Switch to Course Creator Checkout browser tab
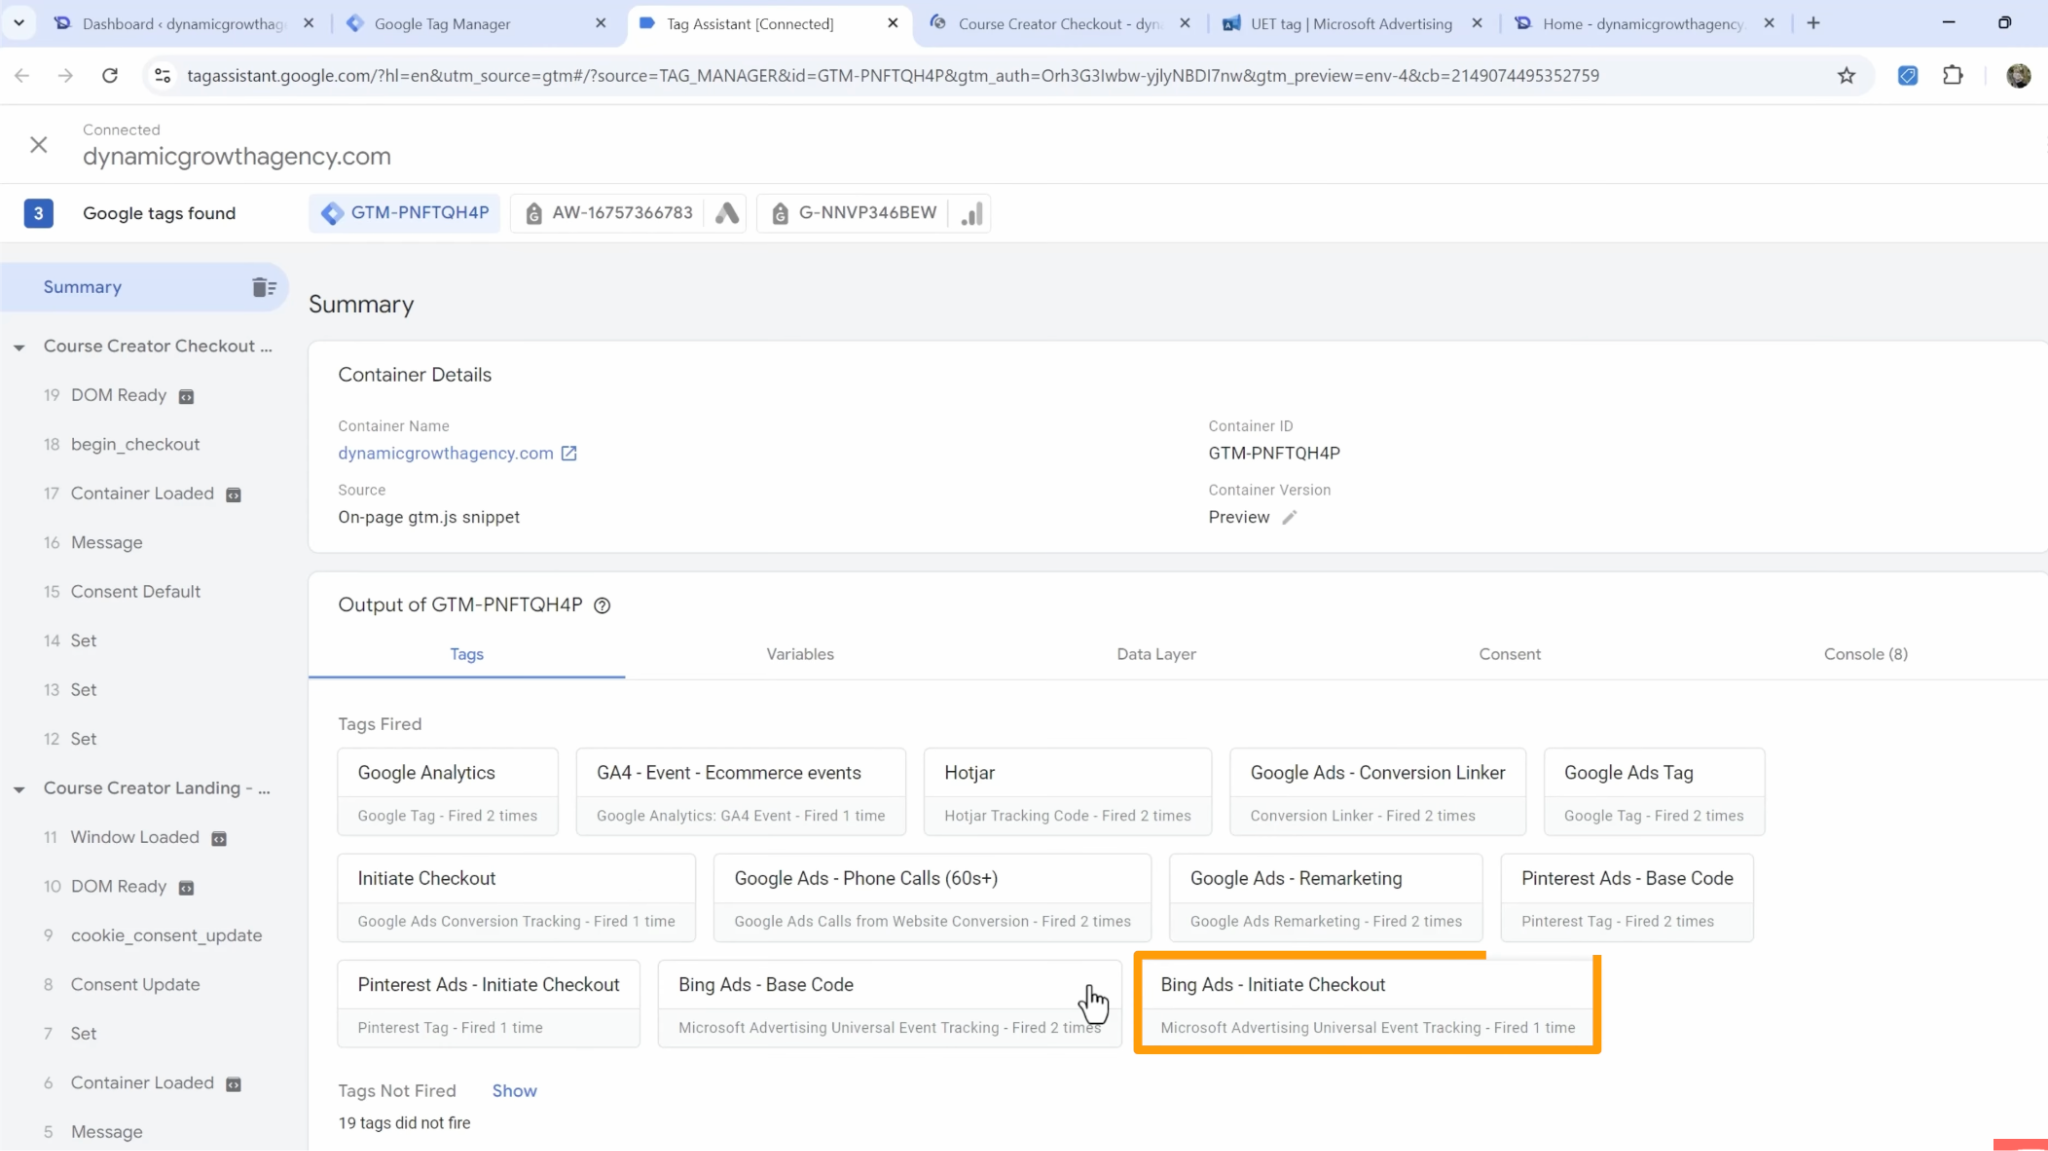The width and height of the screenshot is (2048, 1151). (1060, 23)
